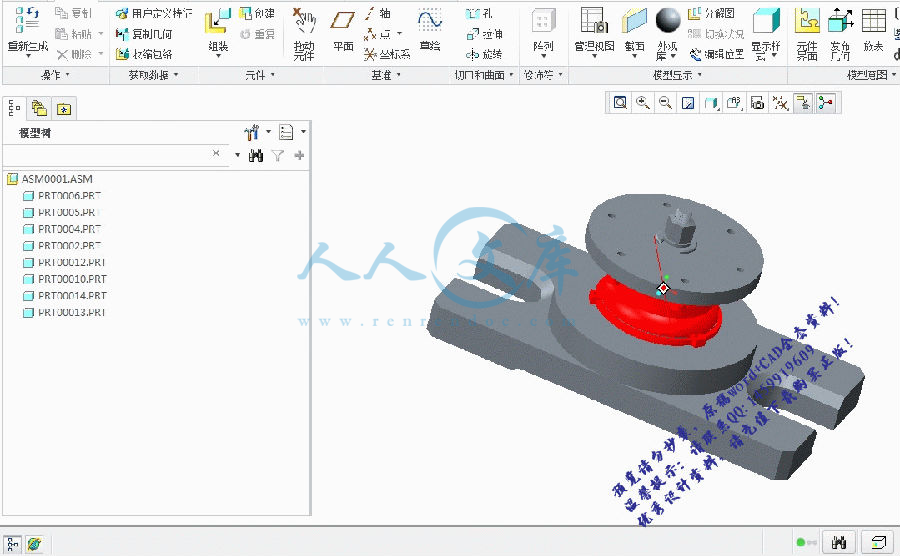Click the Zoom In icon
This screenshot has width=900, height=556.
pyautogui.click(x=643, y=103)
